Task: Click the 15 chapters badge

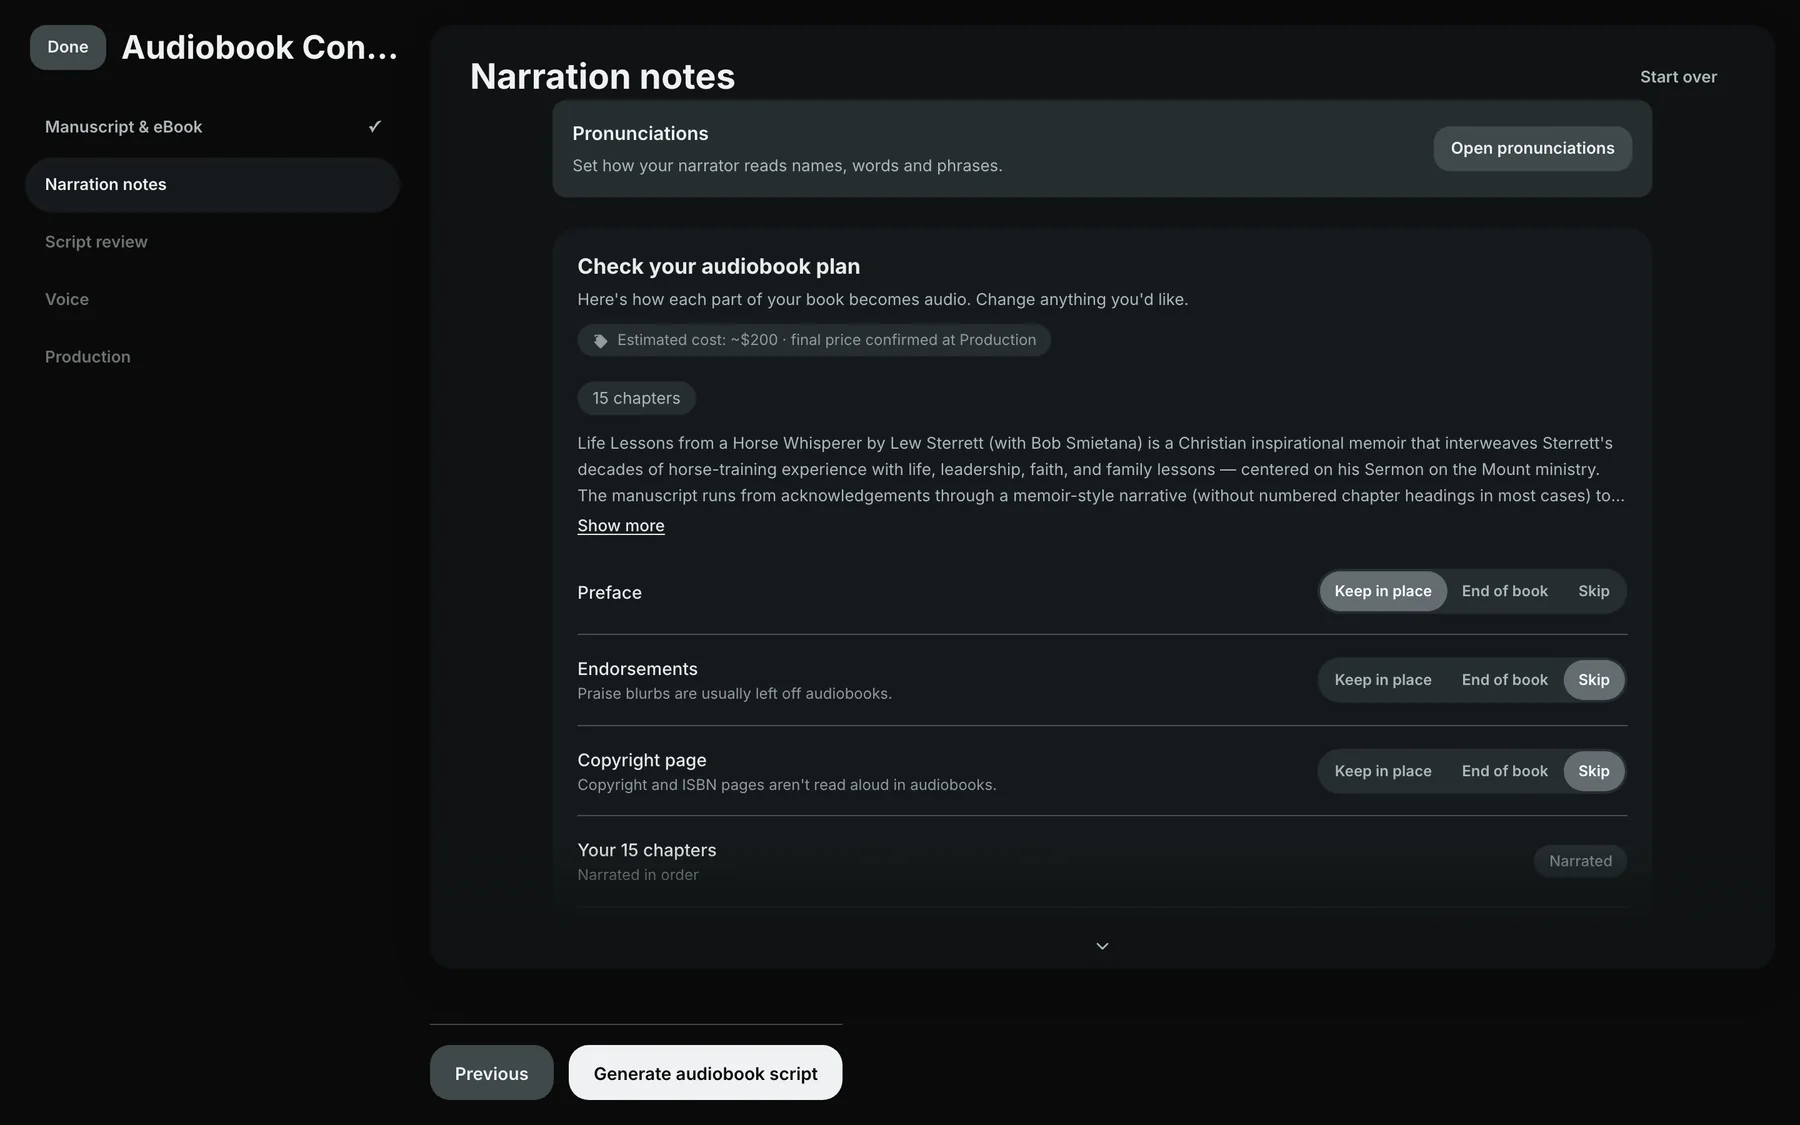Action: click(636, 398)
